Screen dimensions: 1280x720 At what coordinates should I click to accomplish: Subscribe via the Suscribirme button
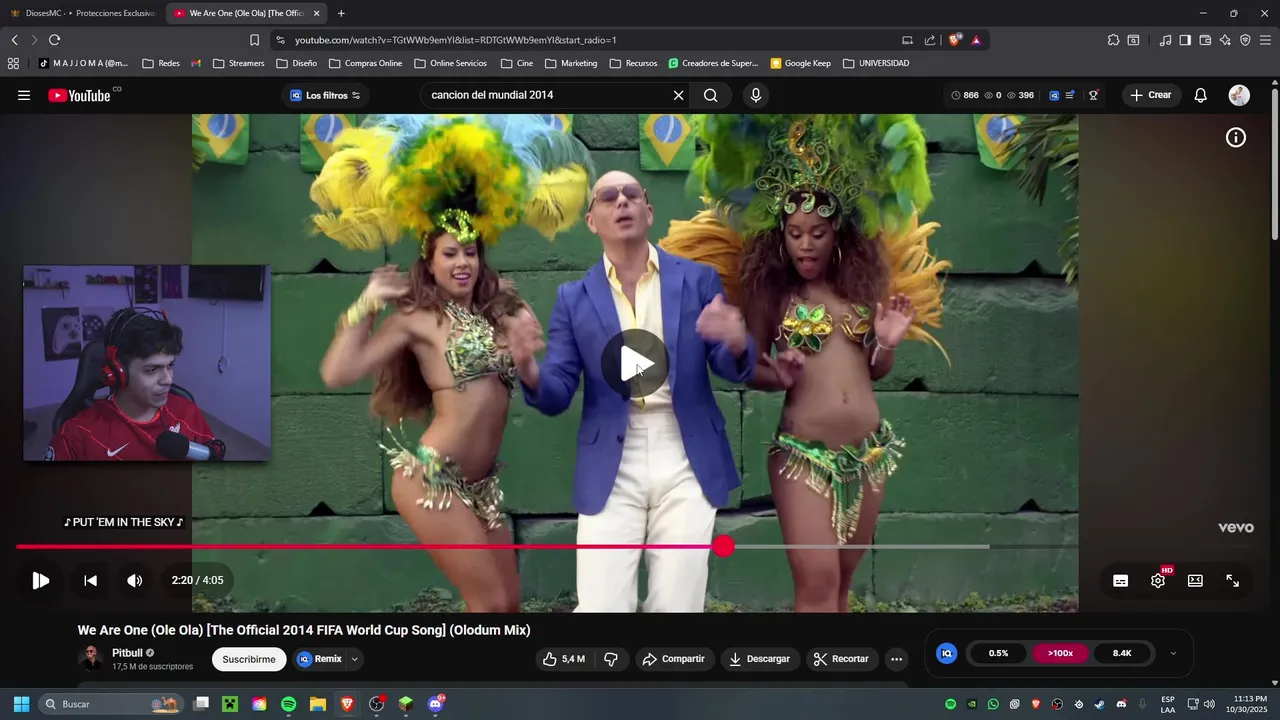click(249, 659)
